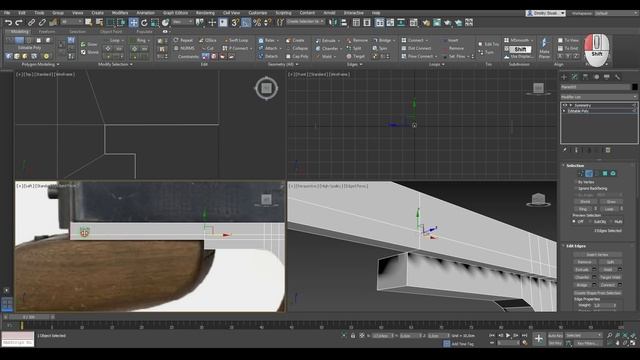Toggle the selection lock icon in status bar
640x360 pixels.
pos(353,336)
